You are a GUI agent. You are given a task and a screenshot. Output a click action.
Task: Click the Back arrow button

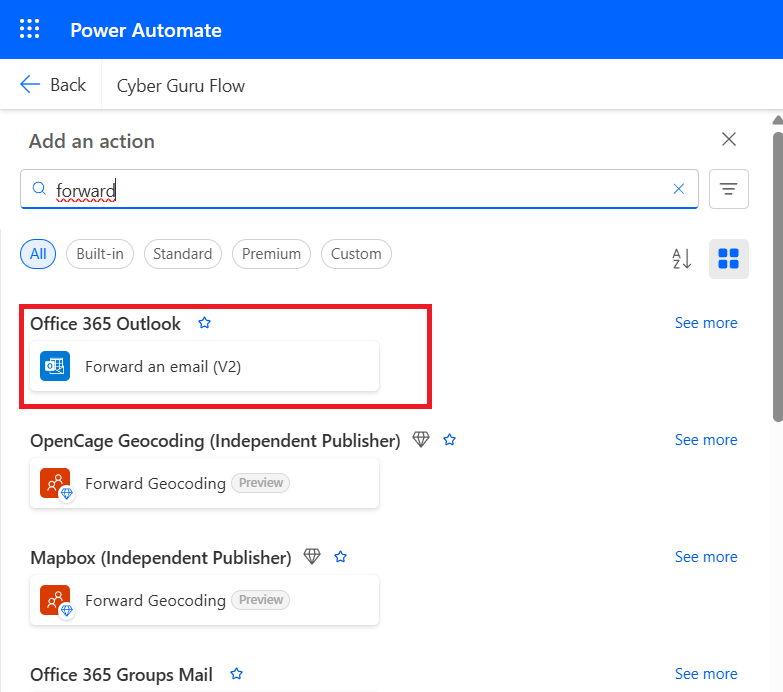pos(53,85)
